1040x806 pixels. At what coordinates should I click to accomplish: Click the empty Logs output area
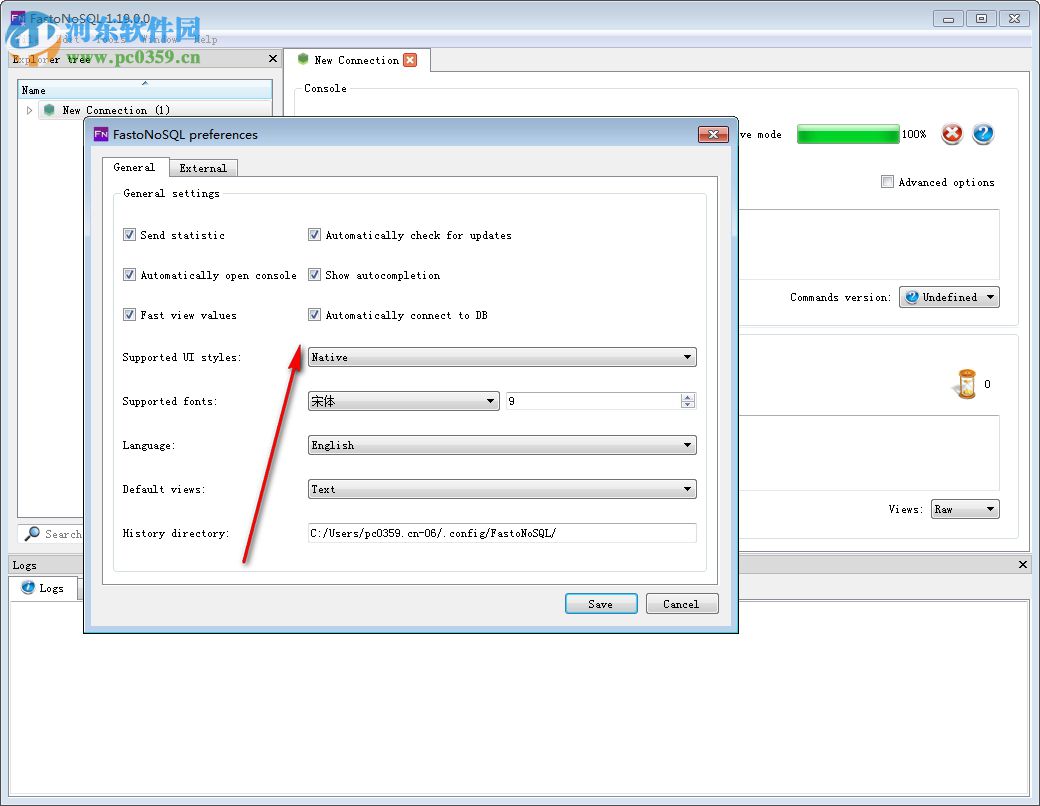click(x=519, y=697)
